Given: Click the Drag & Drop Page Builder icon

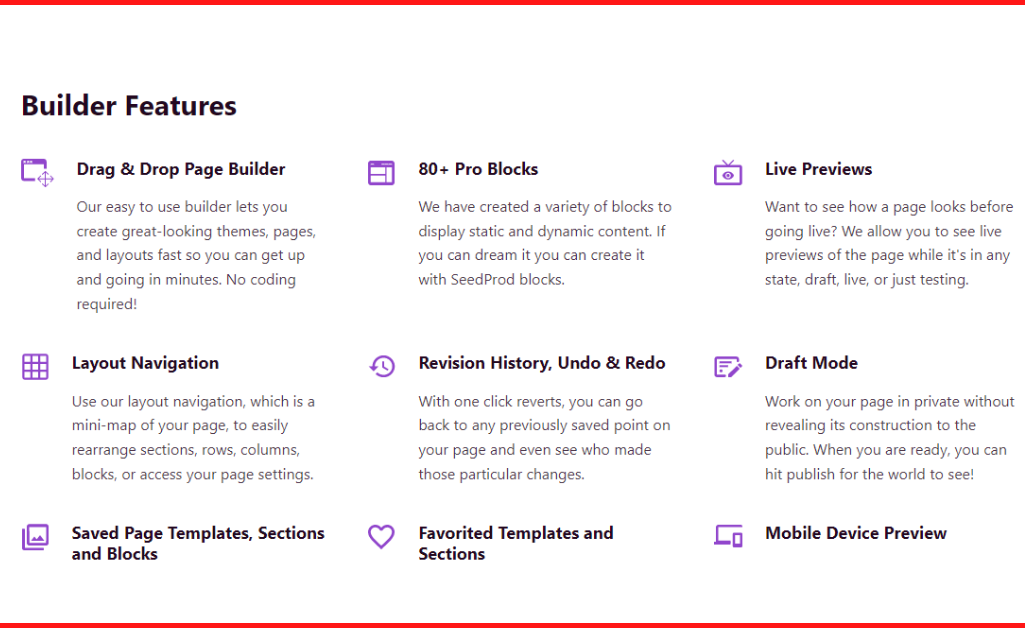Looking at the screenshot, I should 37,173.
